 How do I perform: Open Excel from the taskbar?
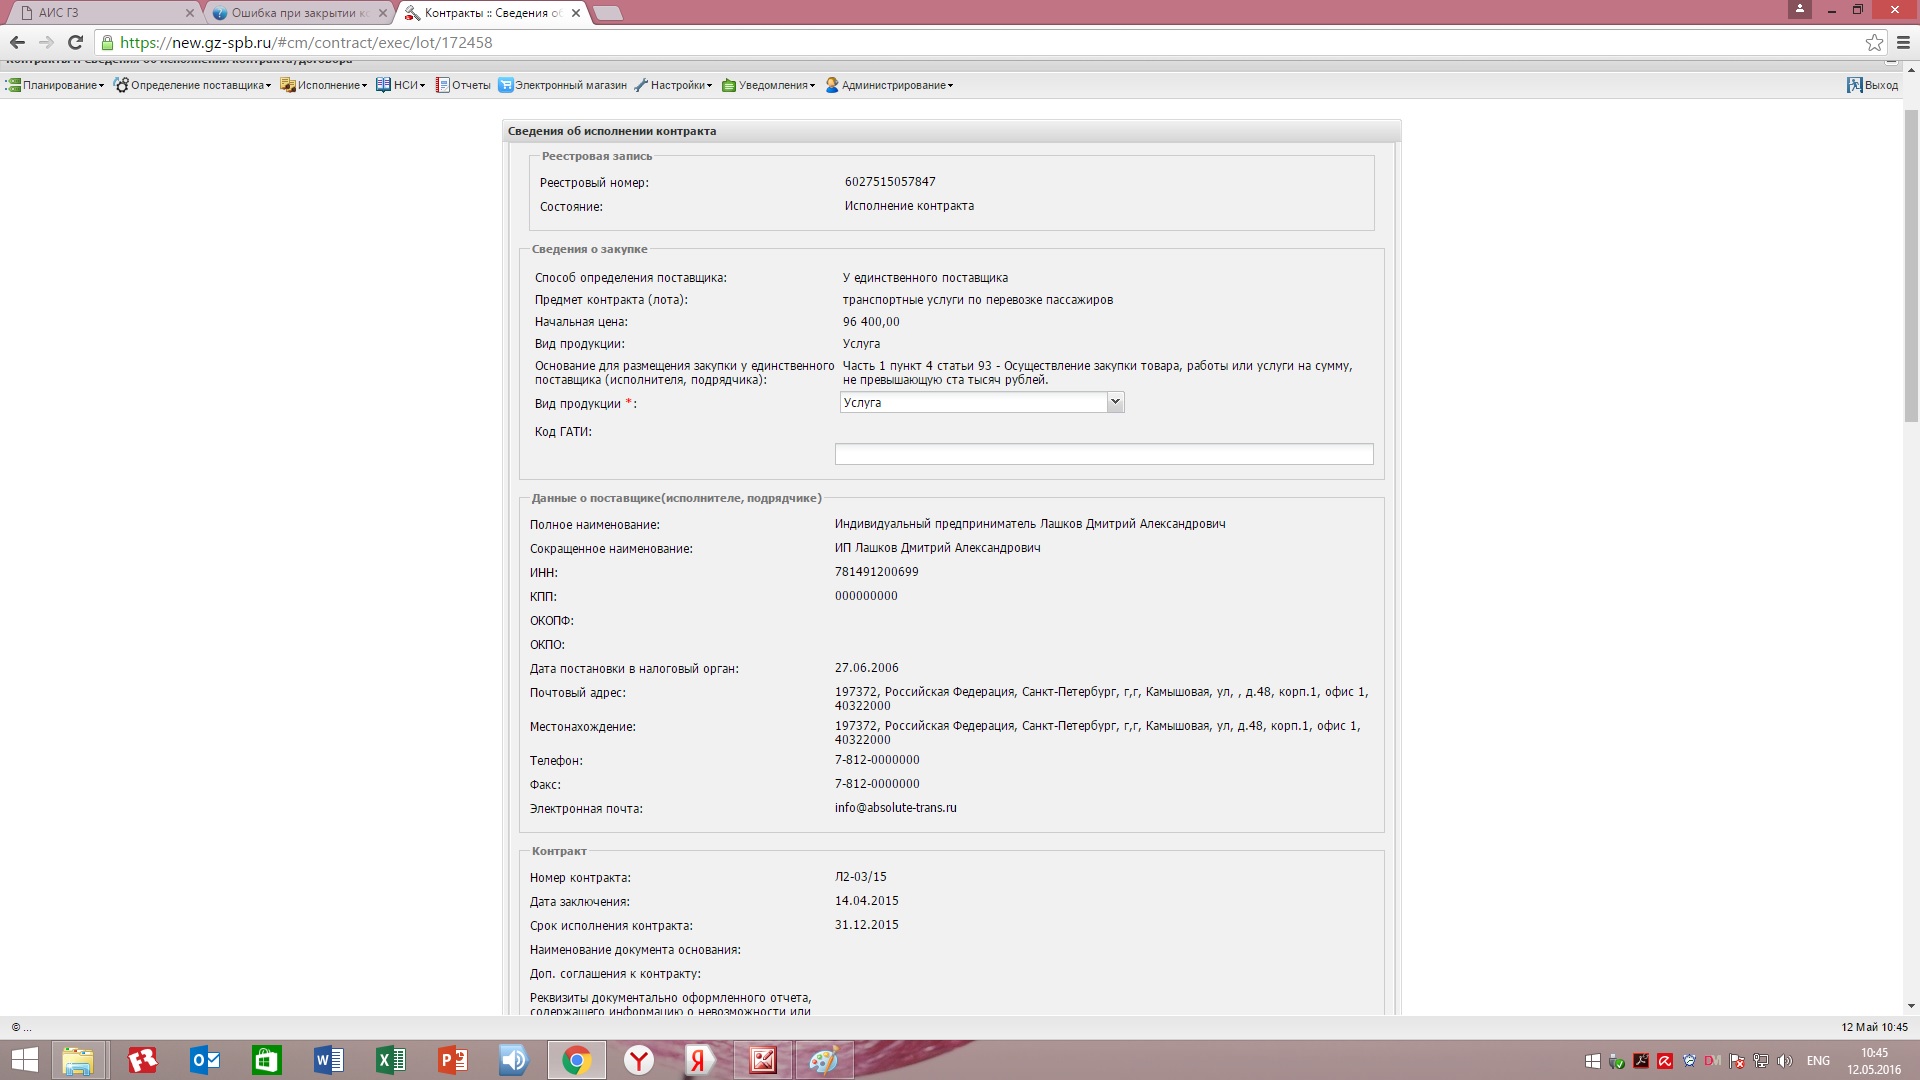click(x=390, y=1060)
